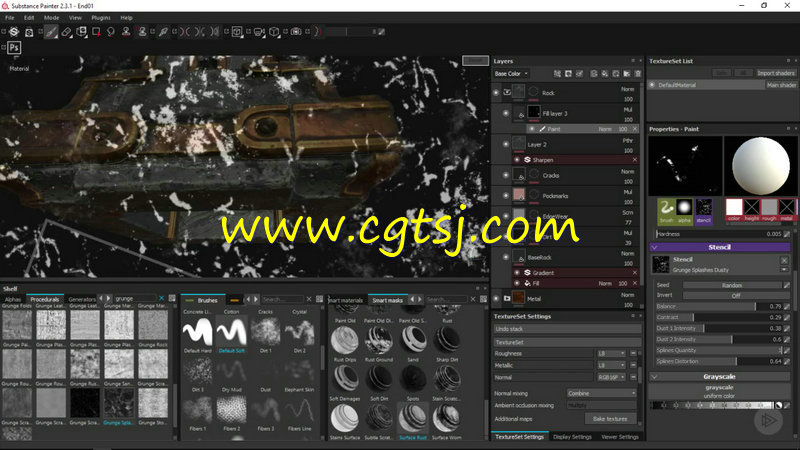Open Normal mixing Combine dropdown
The image size is (800, 450).
point(602,393)
